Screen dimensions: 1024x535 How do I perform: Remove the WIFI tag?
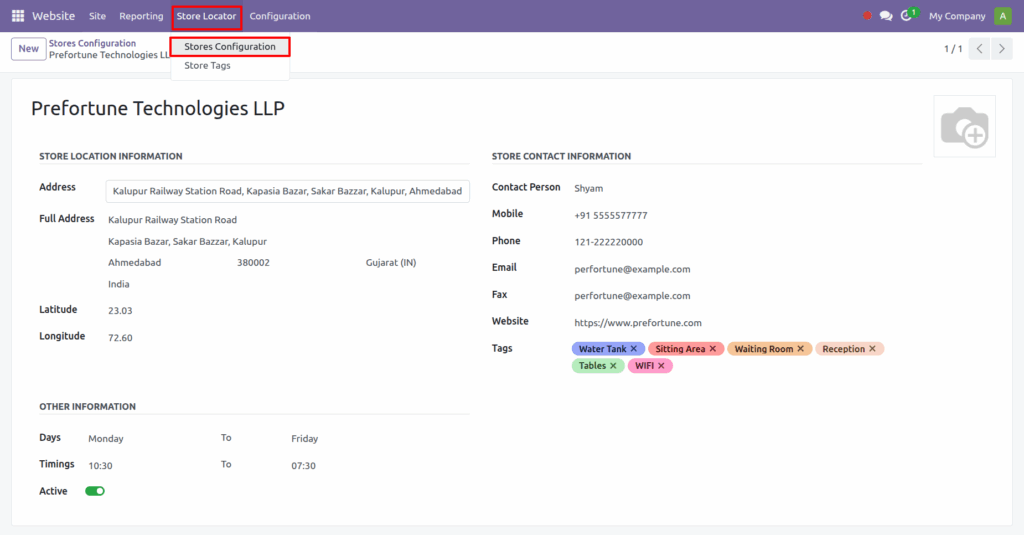[x=661, y=366]
